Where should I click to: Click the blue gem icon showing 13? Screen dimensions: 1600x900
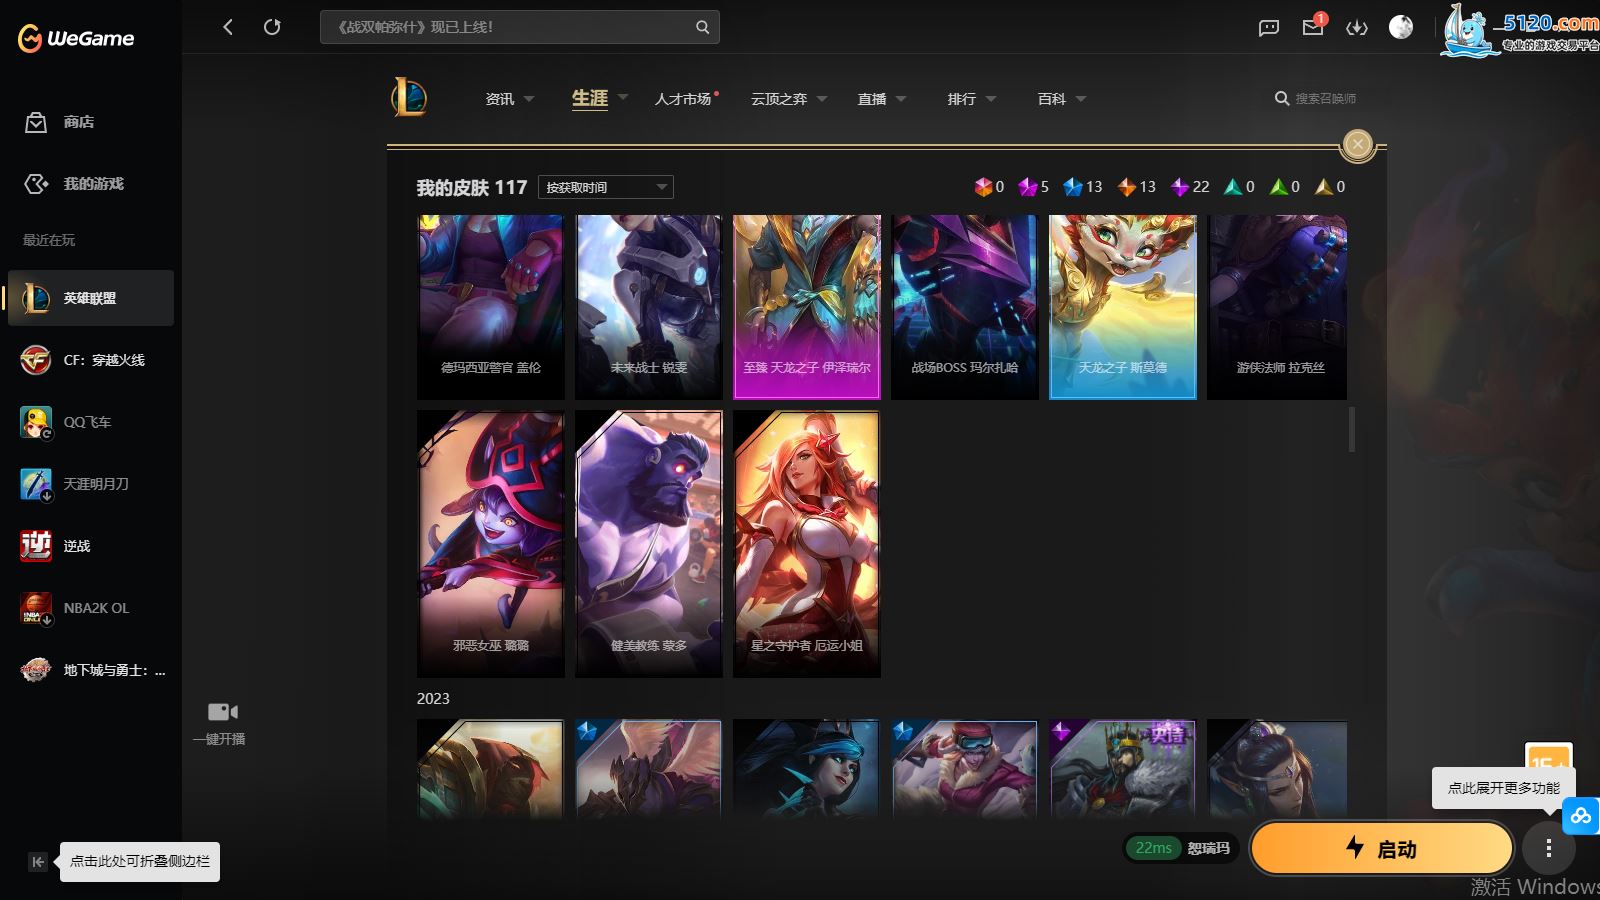1073,187
